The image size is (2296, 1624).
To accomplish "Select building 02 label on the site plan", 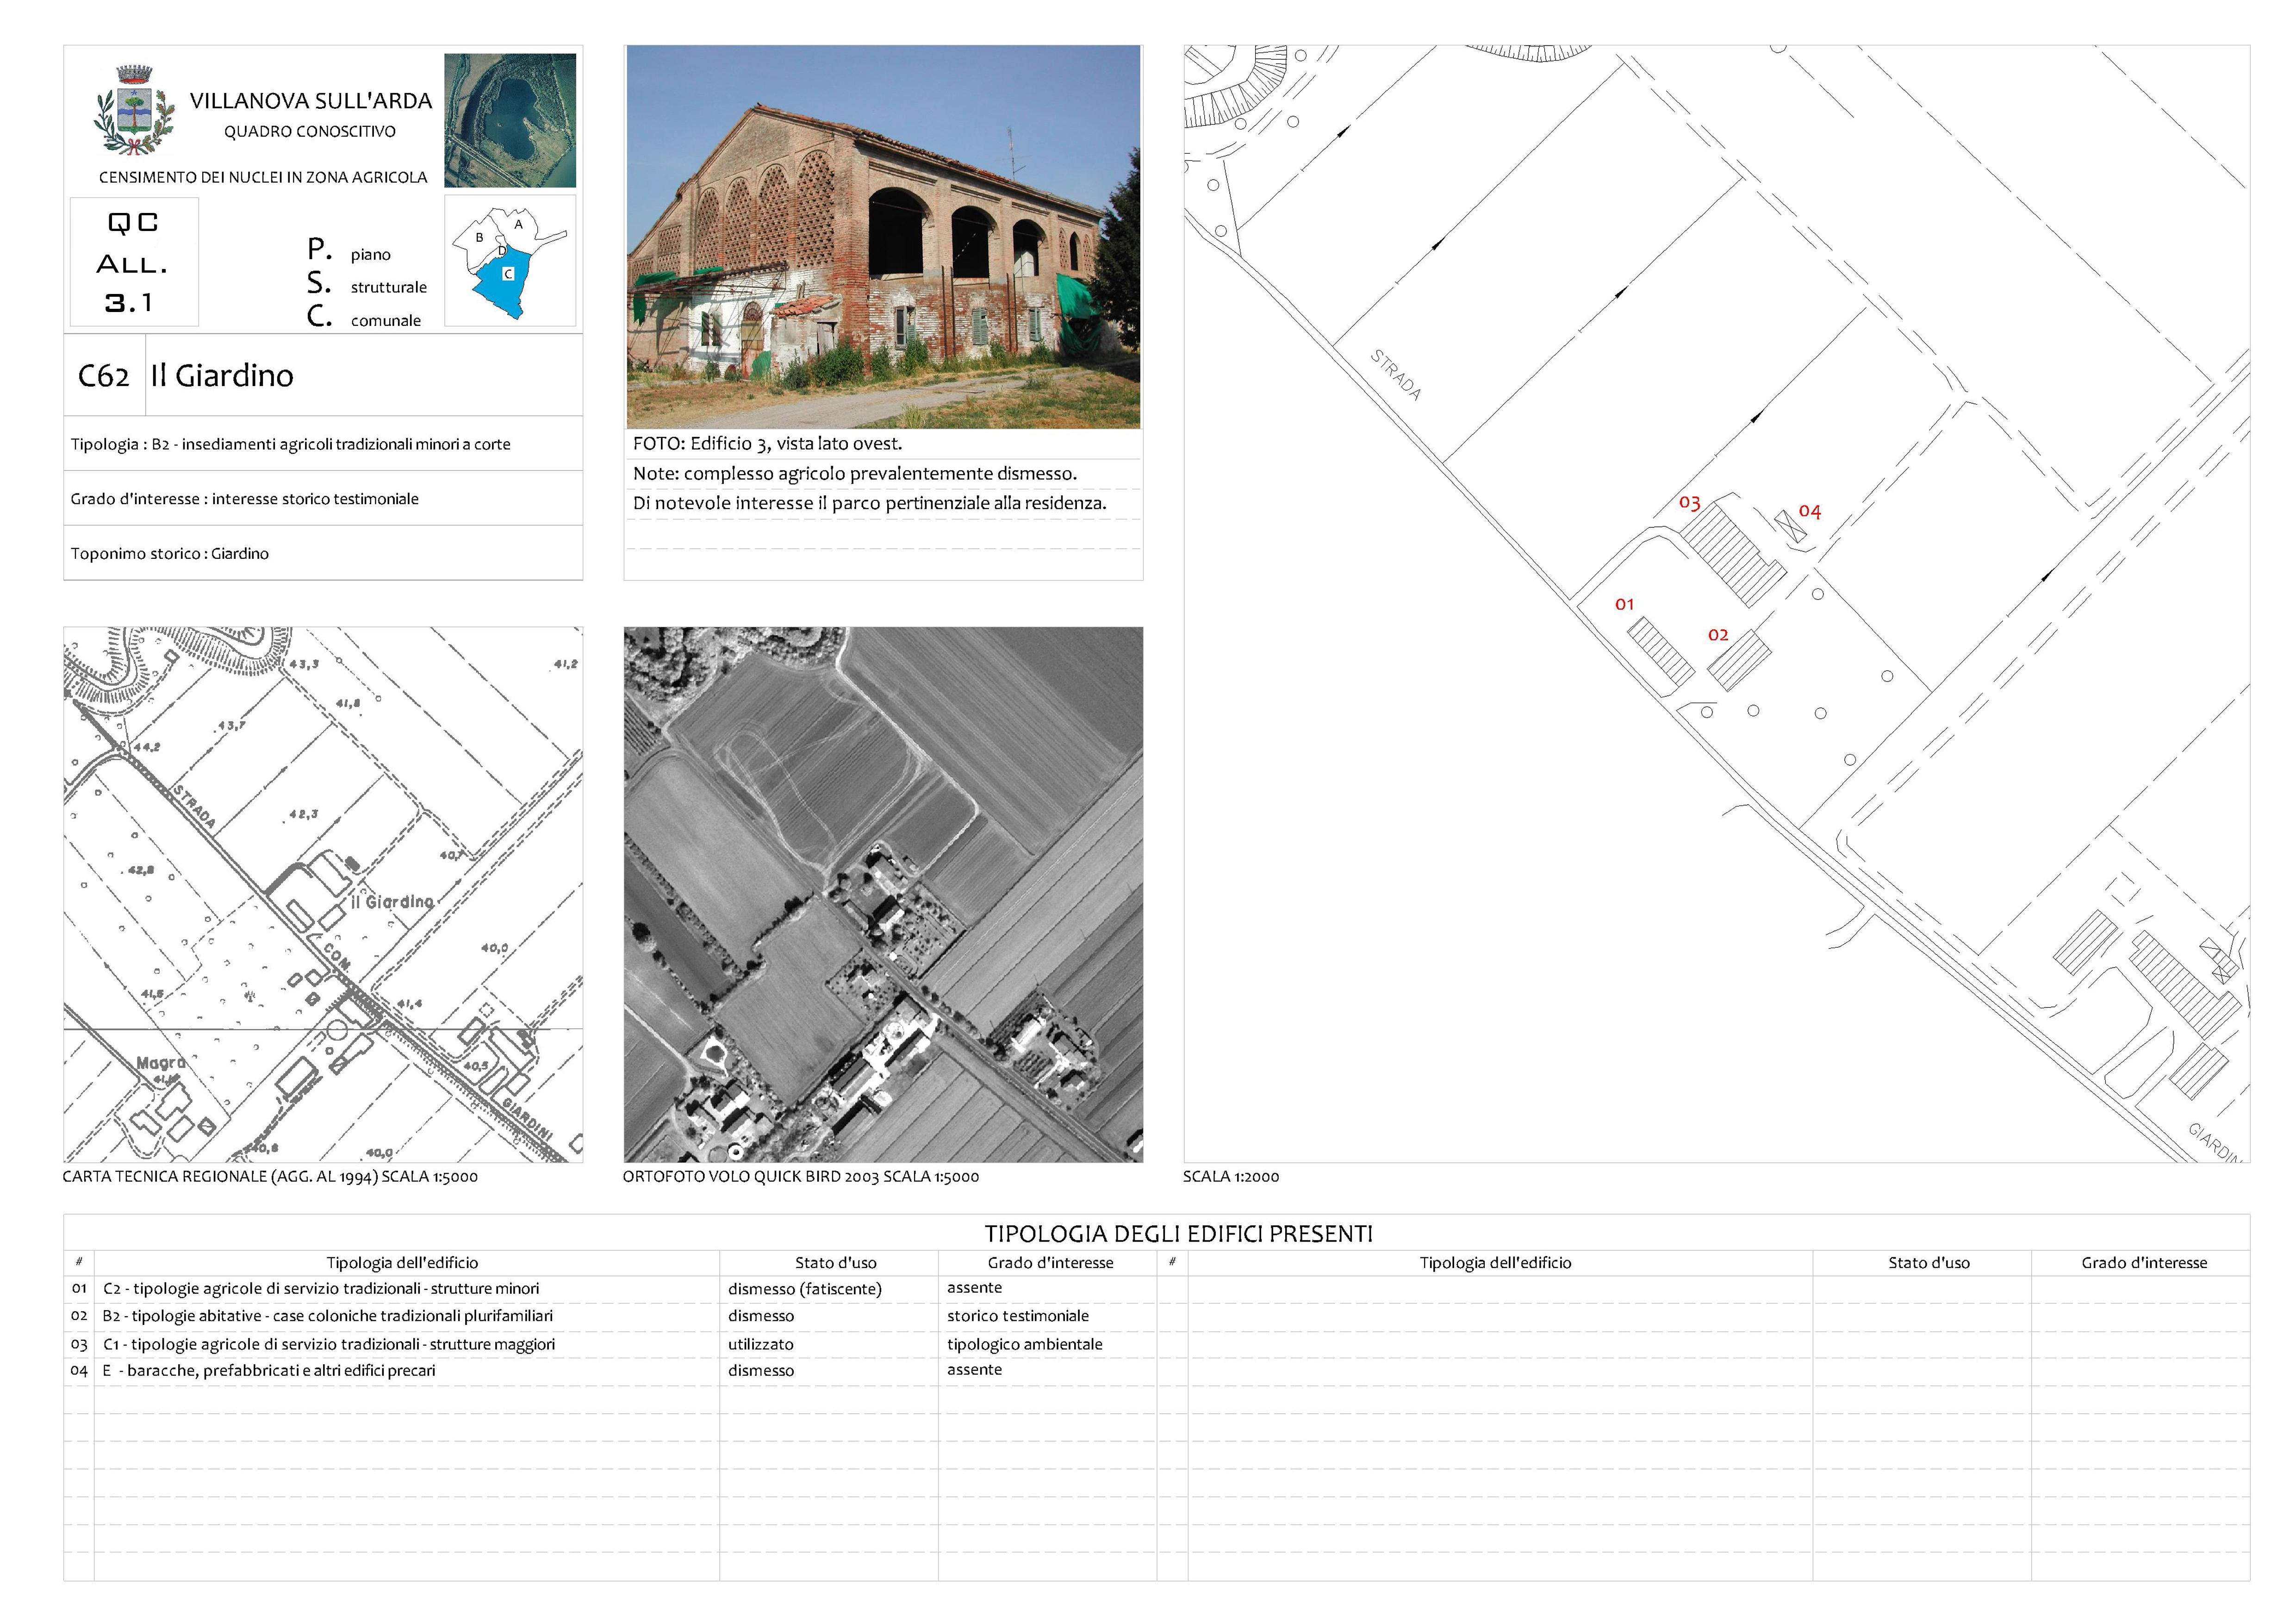I will 1718,635.
